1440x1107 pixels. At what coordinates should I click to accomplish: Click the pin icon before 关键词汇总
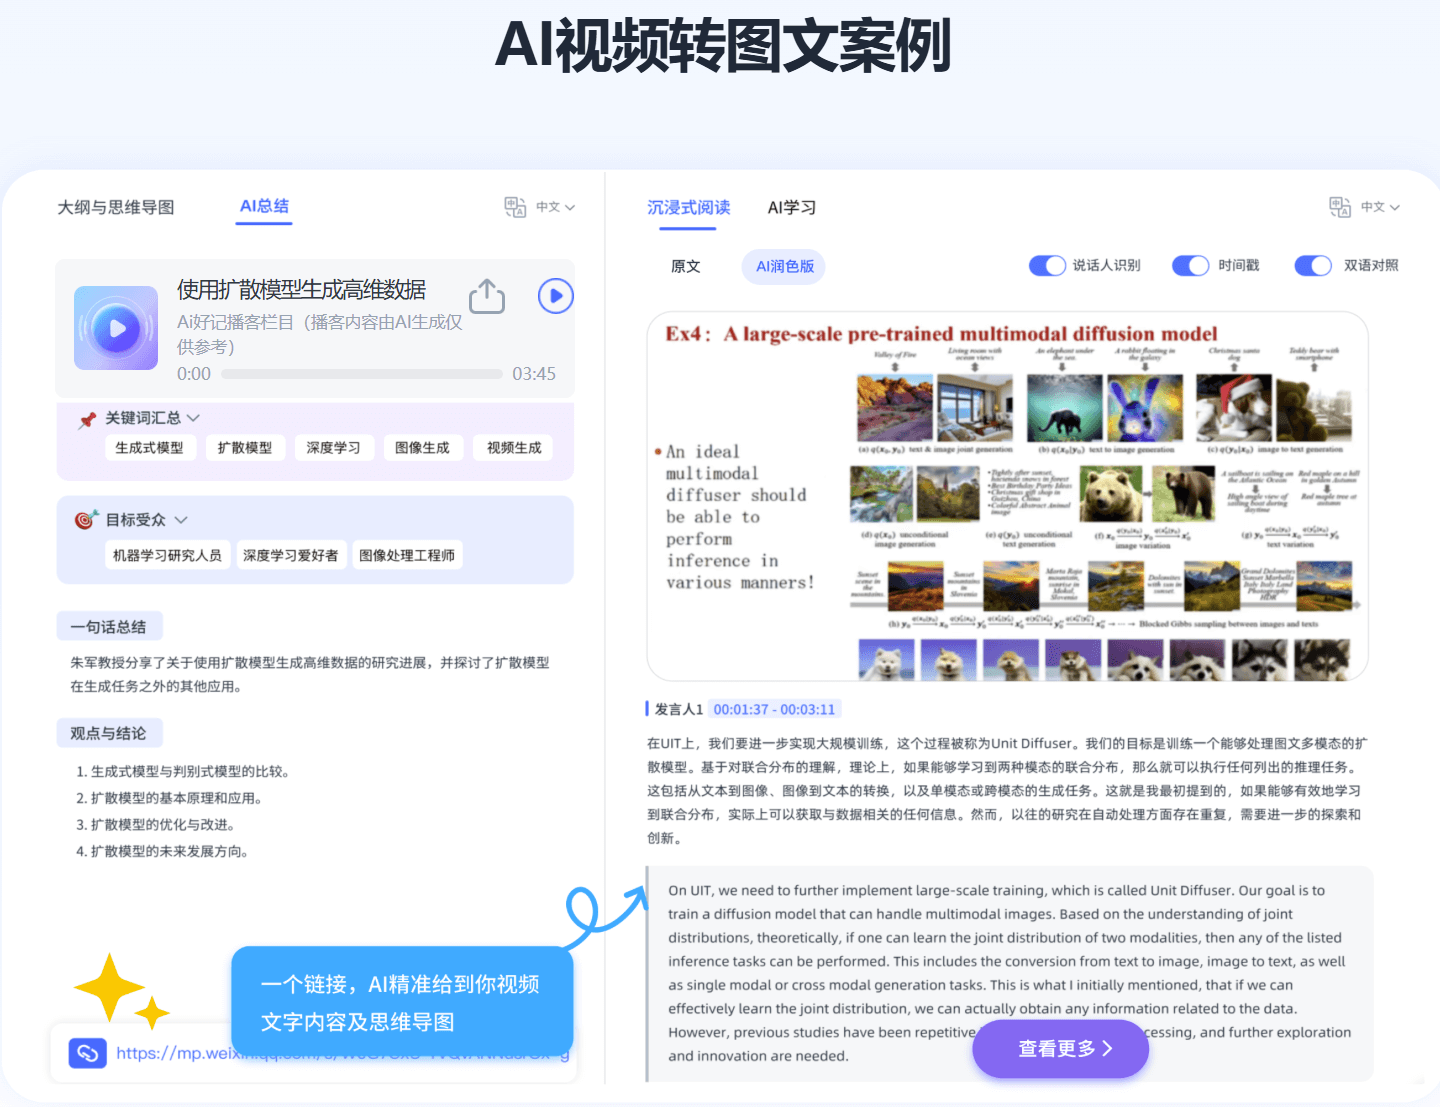[x=86, y=417]
